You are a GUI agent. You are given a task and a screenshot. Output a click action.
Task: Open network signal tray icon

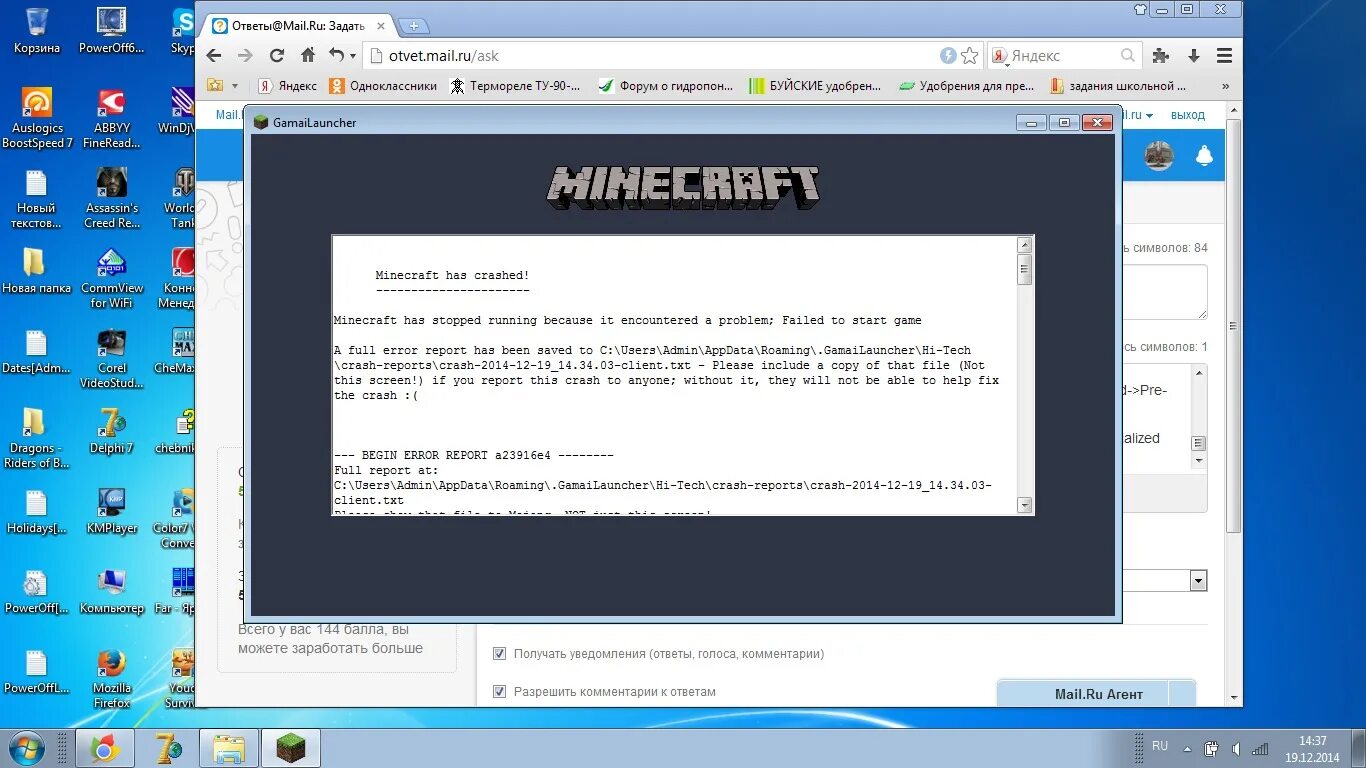[x=1261, y=748]
